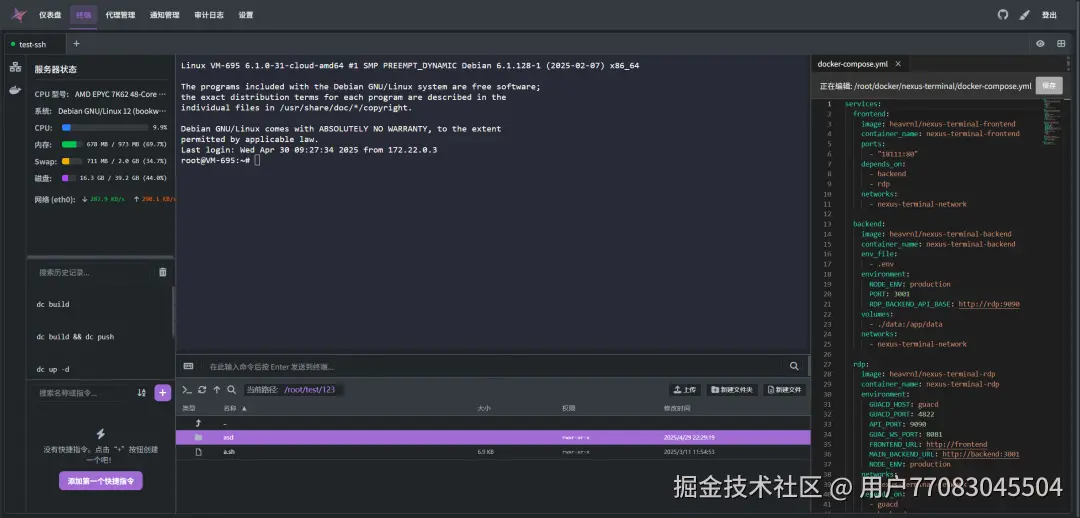Click the a.sh file icon

point(198,452)
